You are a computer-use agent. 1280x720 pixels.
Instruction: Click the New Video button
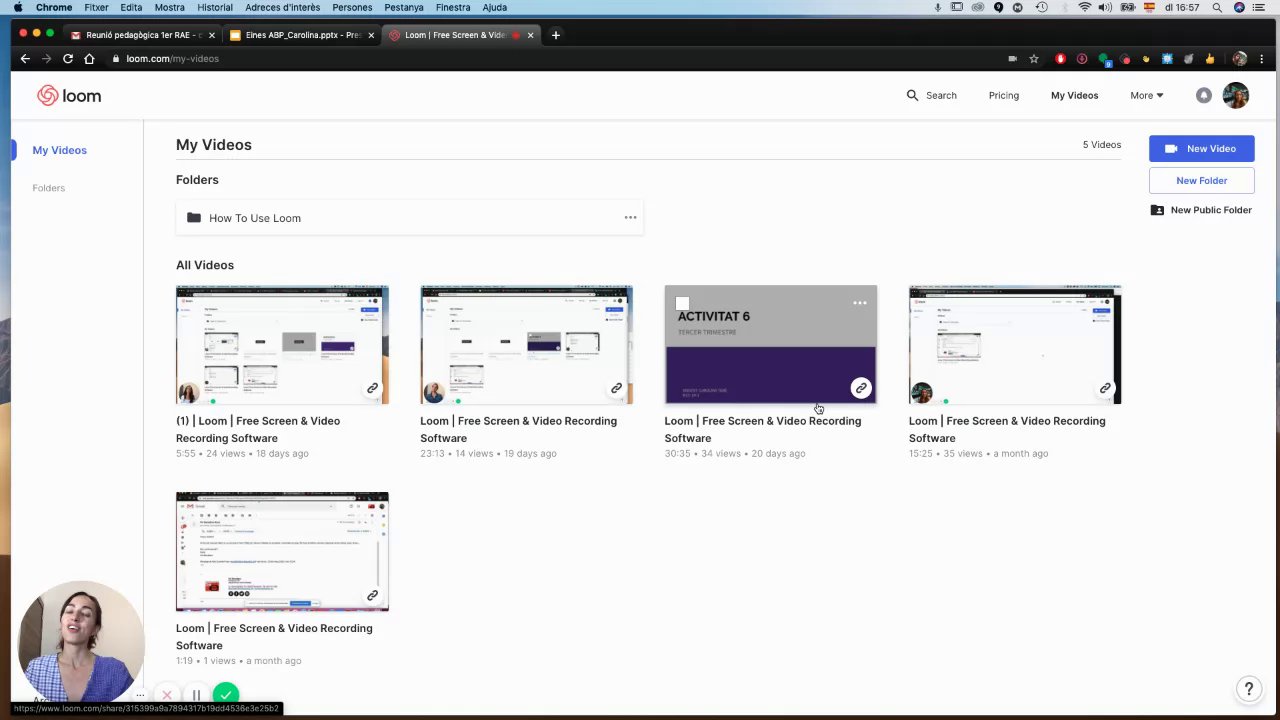pyautogui.click(x=1201, y=148)
